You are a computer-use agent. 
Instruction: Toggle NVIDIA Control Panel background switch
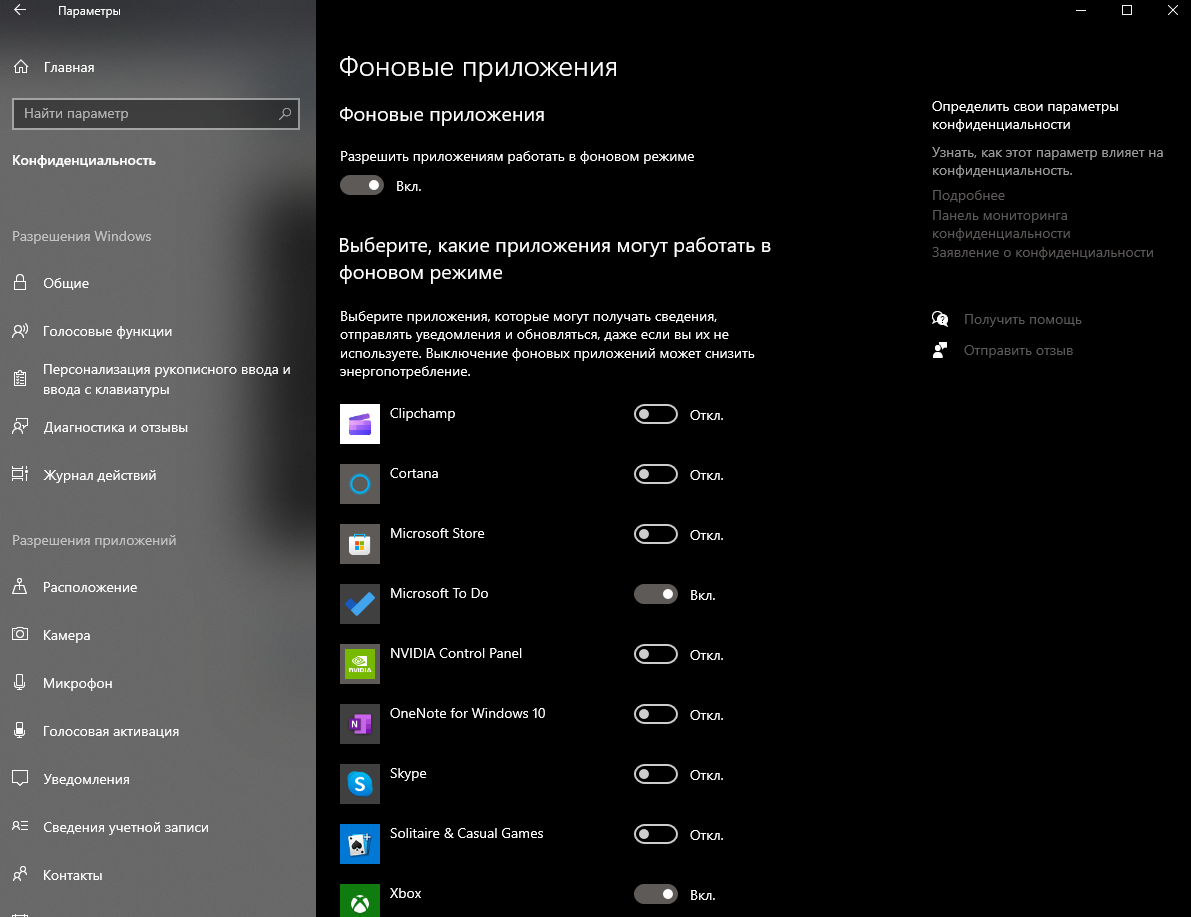[656, 655]
